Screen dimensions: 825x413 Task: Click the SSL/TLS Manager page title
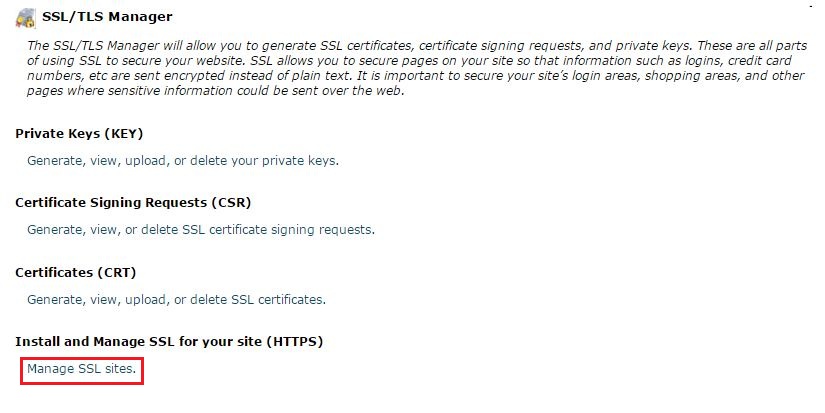(107, 17)
